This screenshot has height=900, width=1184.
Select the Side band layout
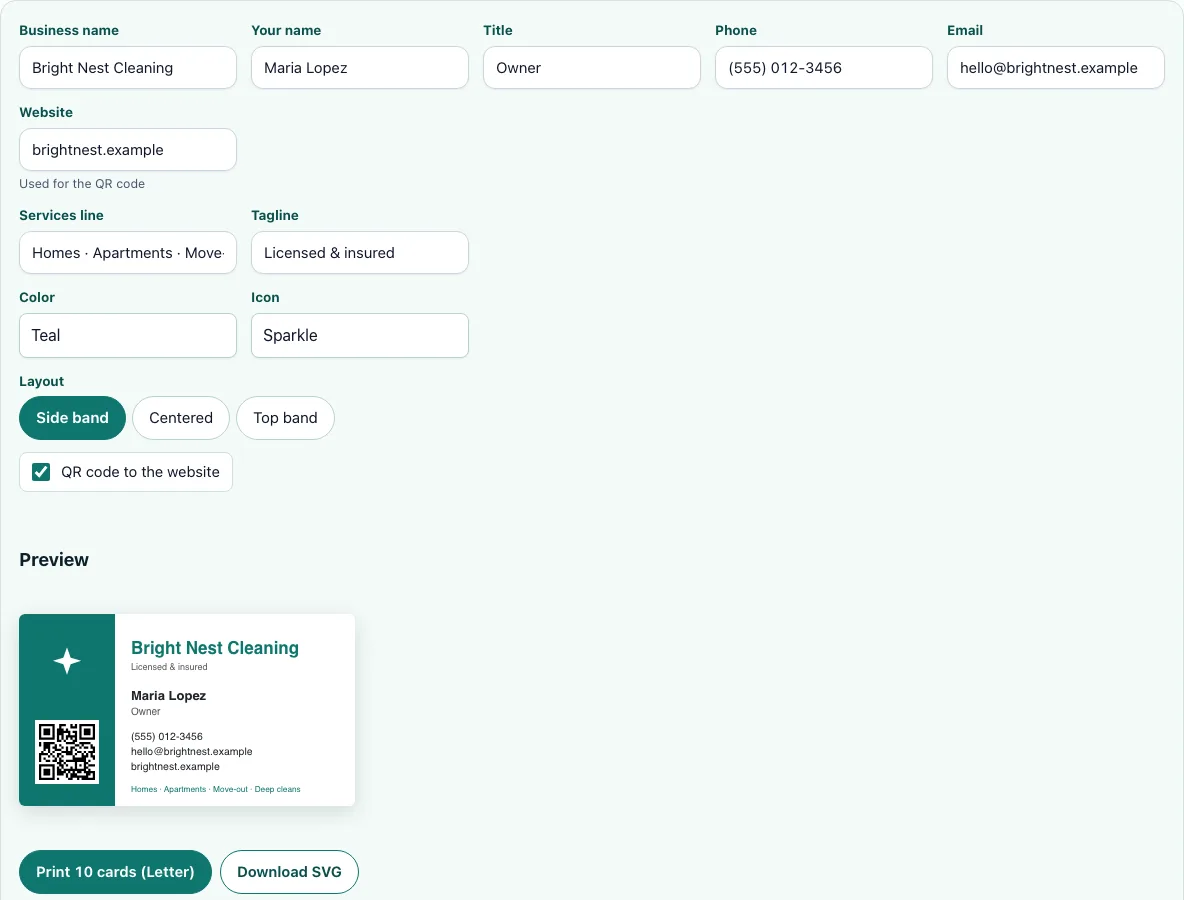(72, 418)
